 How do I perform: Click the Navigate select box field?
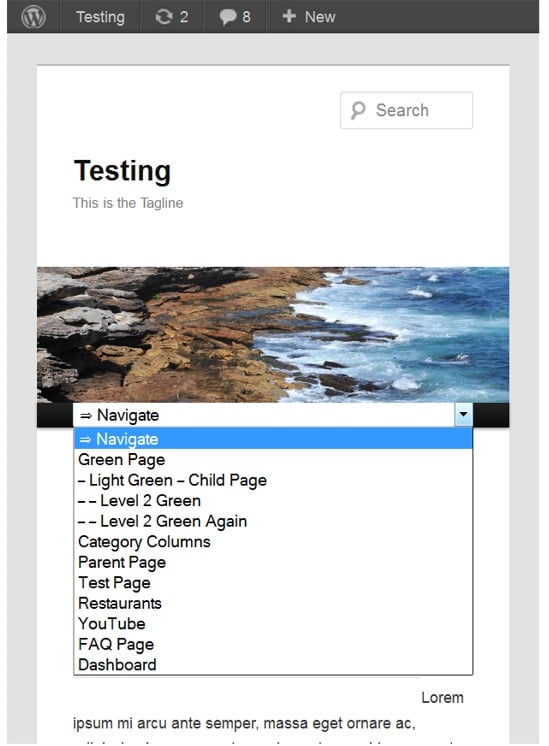click(x=273, y=415)
